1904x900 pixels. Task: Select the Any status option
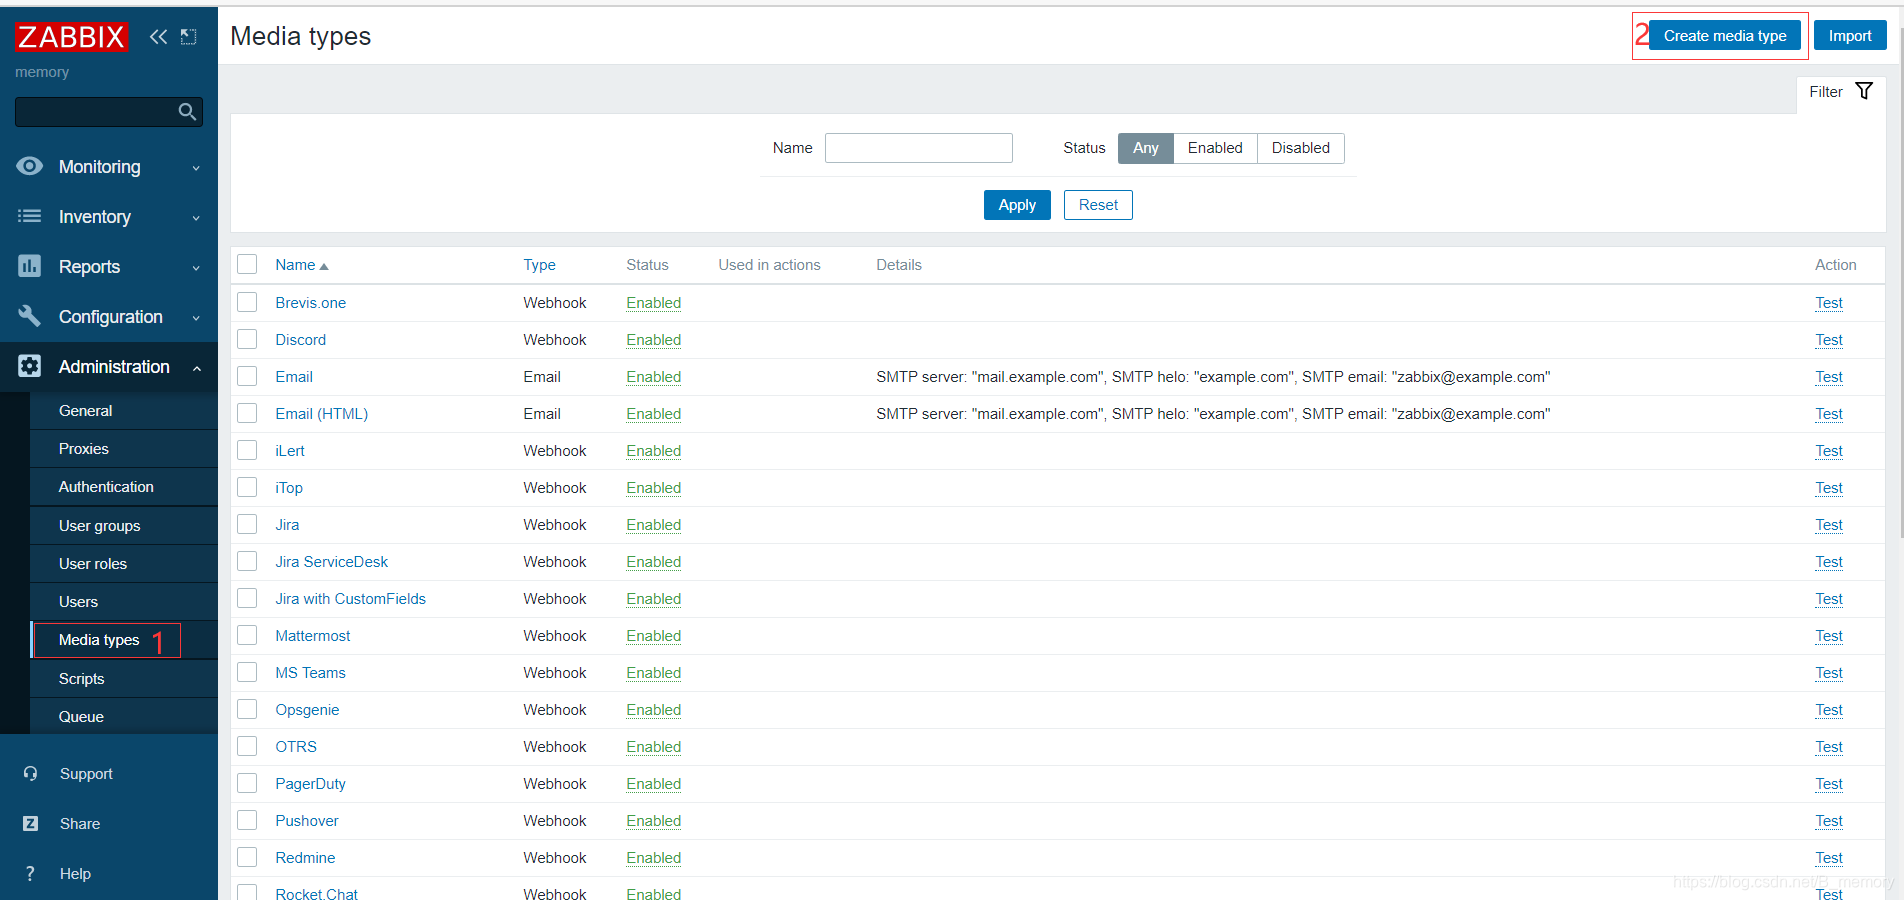coord(1146,148)
